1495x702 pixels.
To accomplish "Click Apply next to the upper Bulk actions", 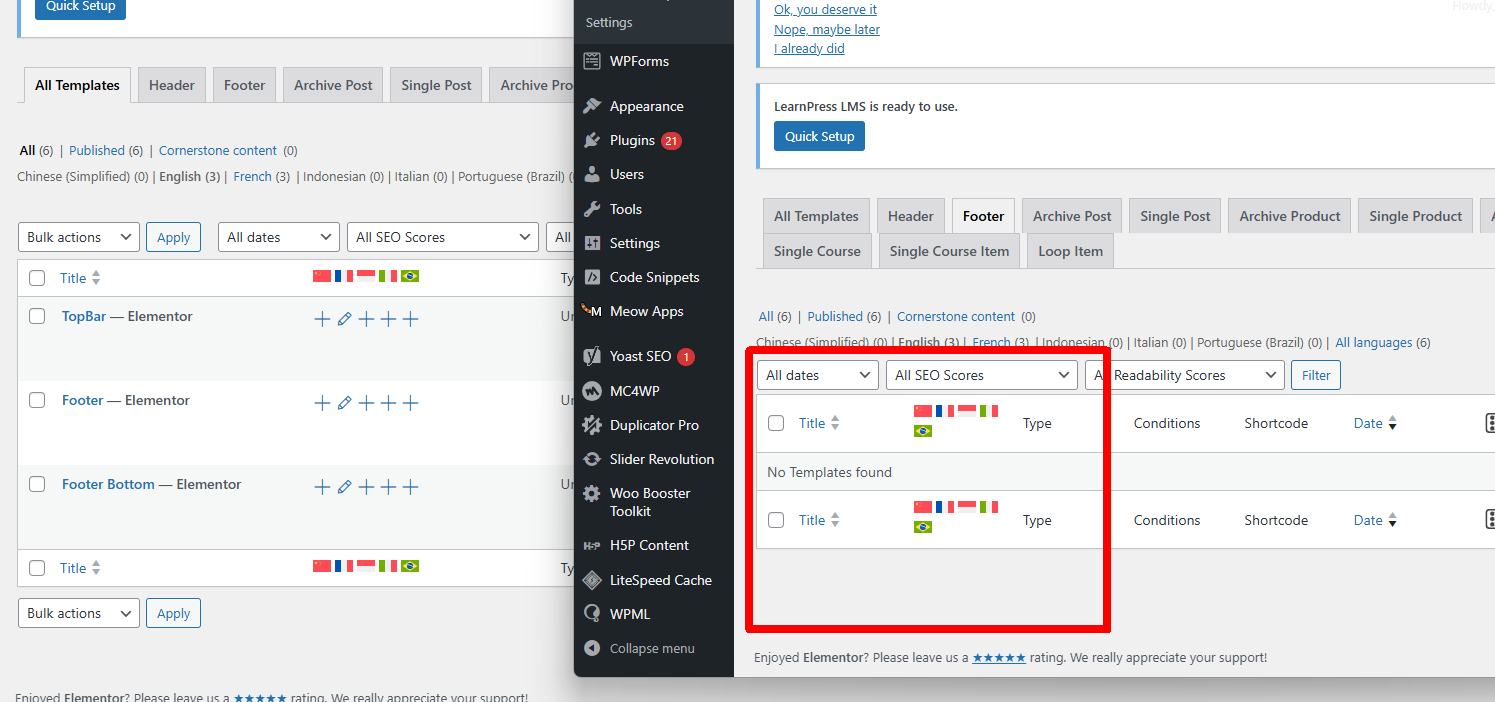I will (173, 237).
